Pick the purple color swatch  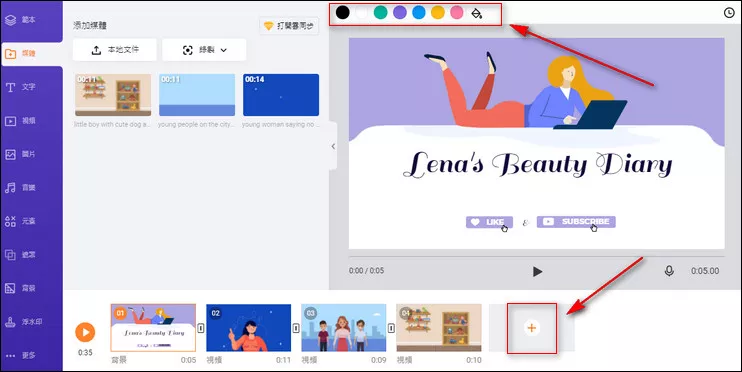[400, 13]
